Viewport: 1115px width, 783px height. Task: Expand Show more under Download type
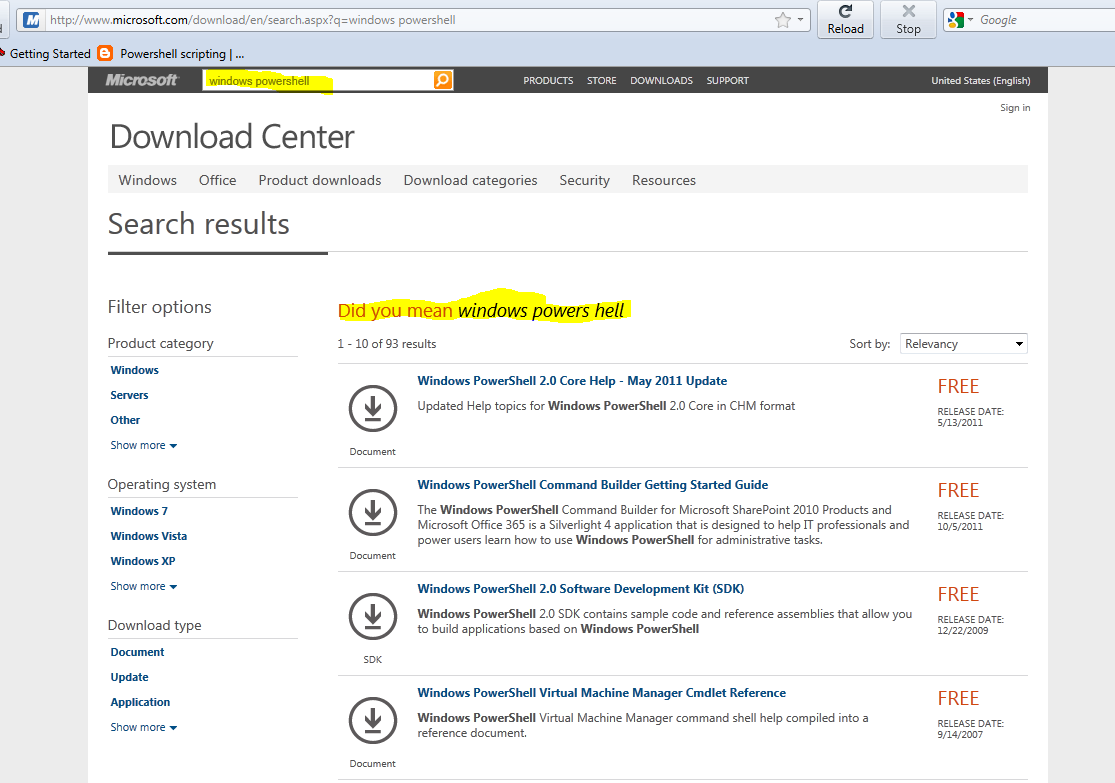click(x=144, y=727)
